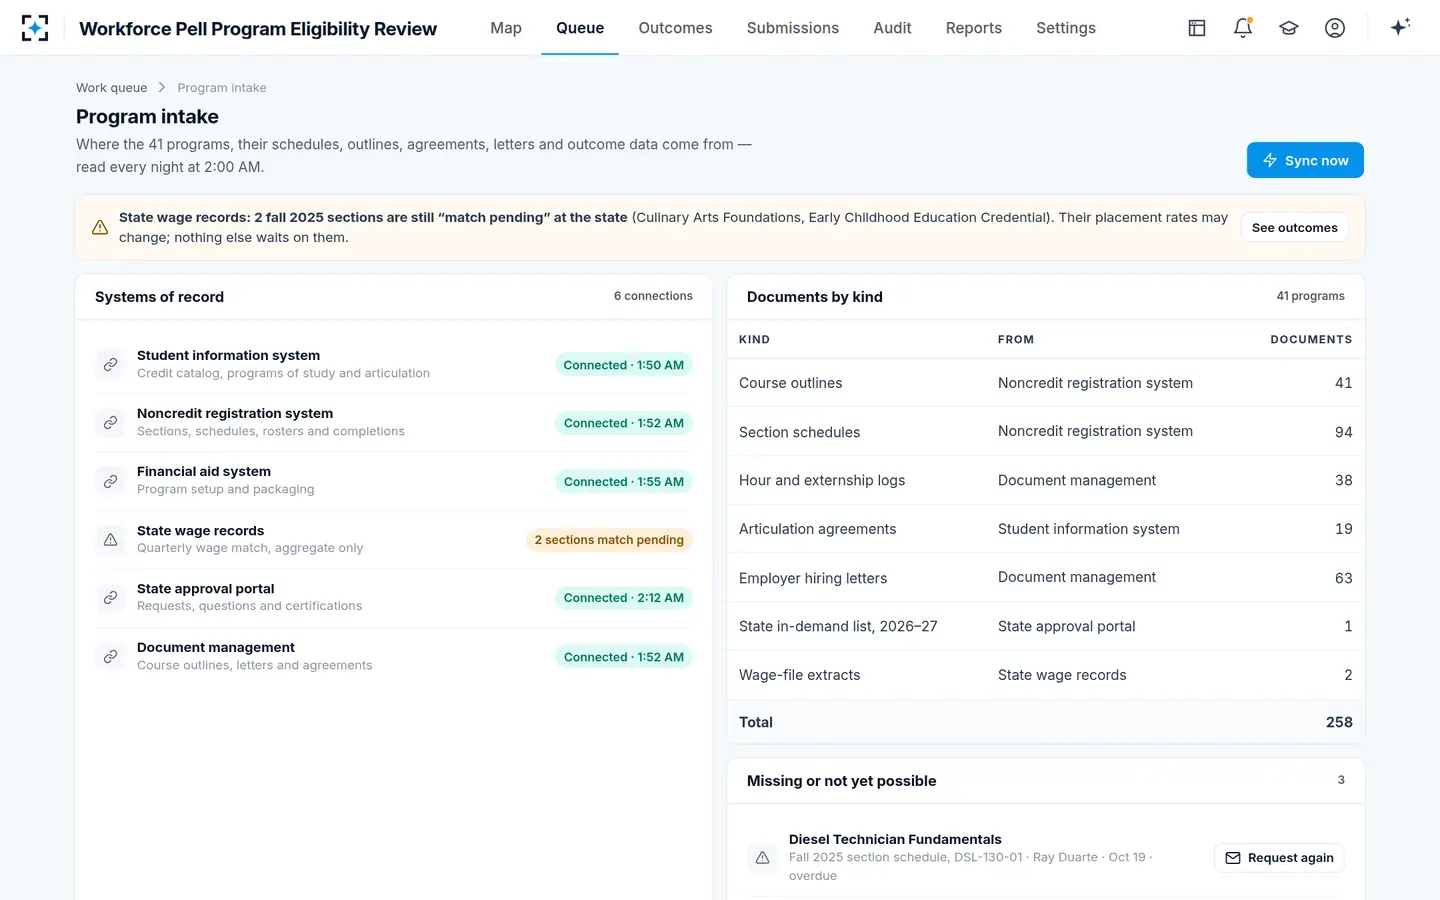Click link icon for Document management
1440x900 pixels.
pyautogui.click(x=111, y=656)
